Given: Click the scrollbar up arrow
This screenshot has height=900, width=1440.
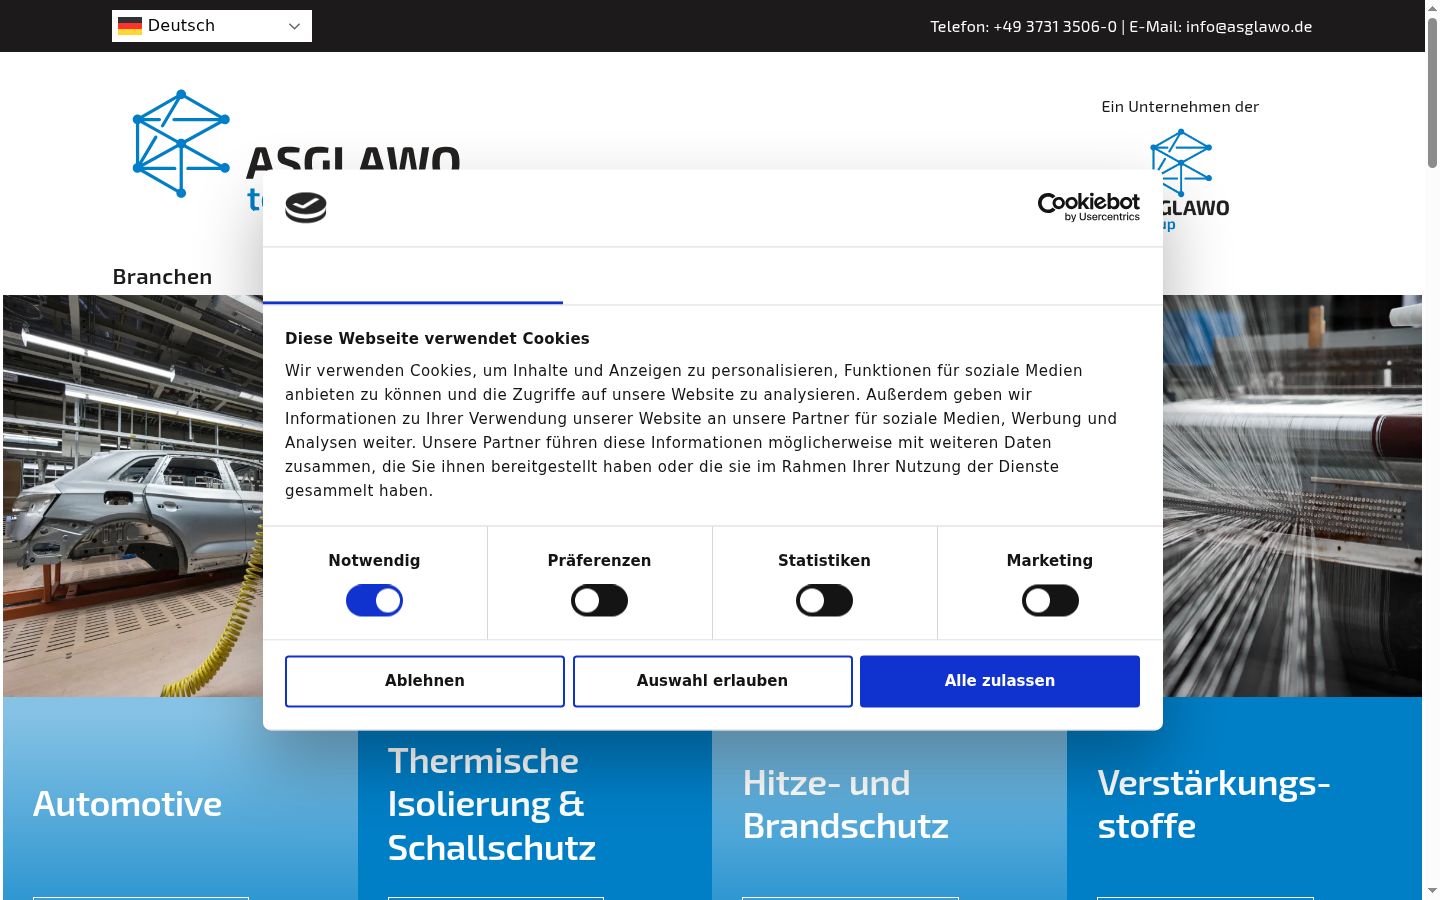Looking at the screenshot, I should pyautogui.click(x=1432, y=7).
